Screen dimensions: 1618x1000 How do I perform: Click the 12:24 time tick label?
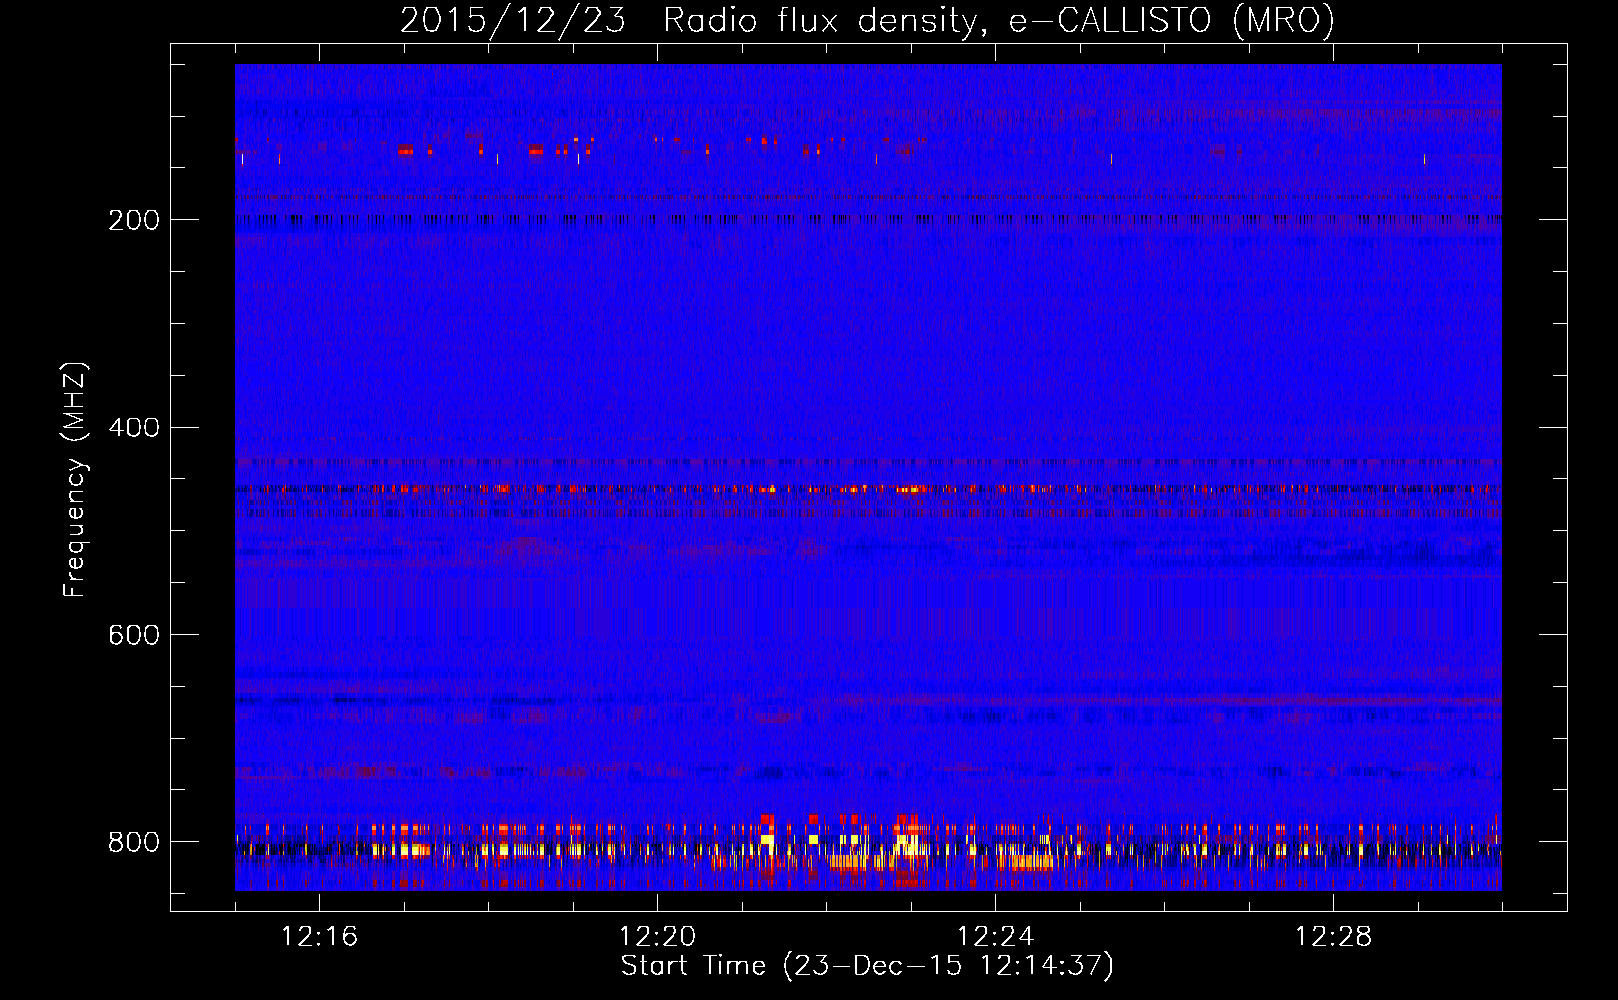[995, 937]
